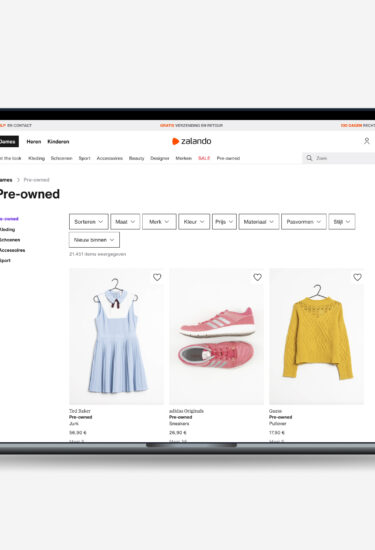The height and width of the screenshot is (550, 375).
Task: Open the Merk filter dropdown
Action: (159, 222)
